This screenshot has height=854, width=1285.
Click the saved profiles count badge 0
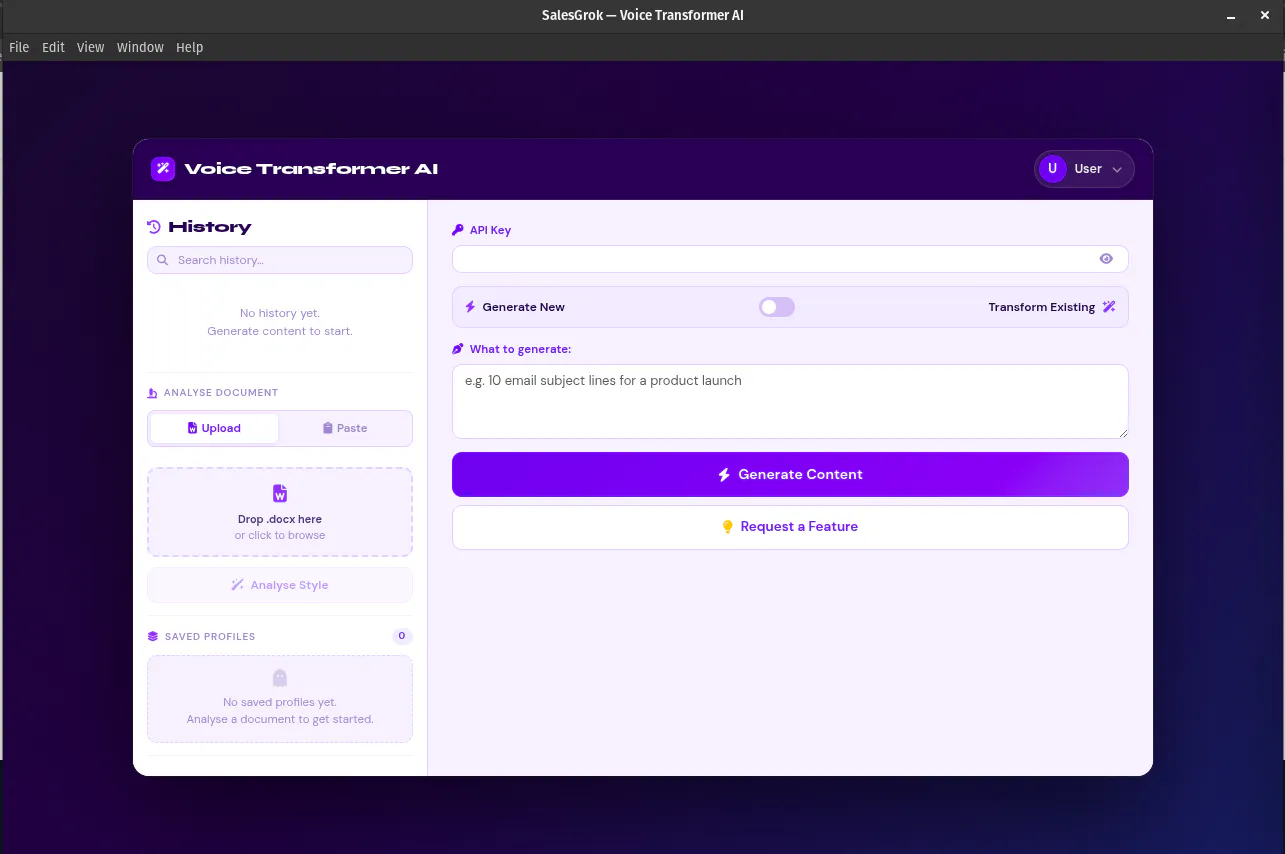(x=402, y=636)
